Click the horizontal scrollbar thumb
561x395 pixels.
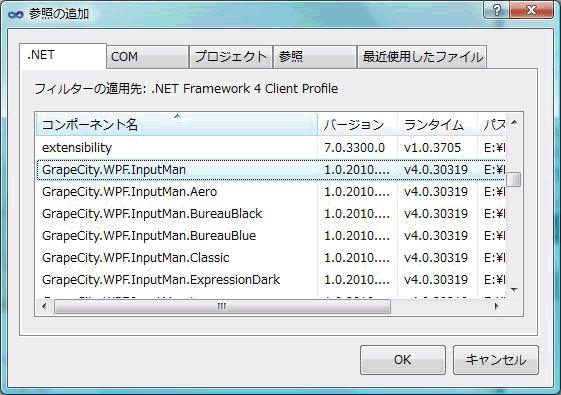tap(222, 306)
